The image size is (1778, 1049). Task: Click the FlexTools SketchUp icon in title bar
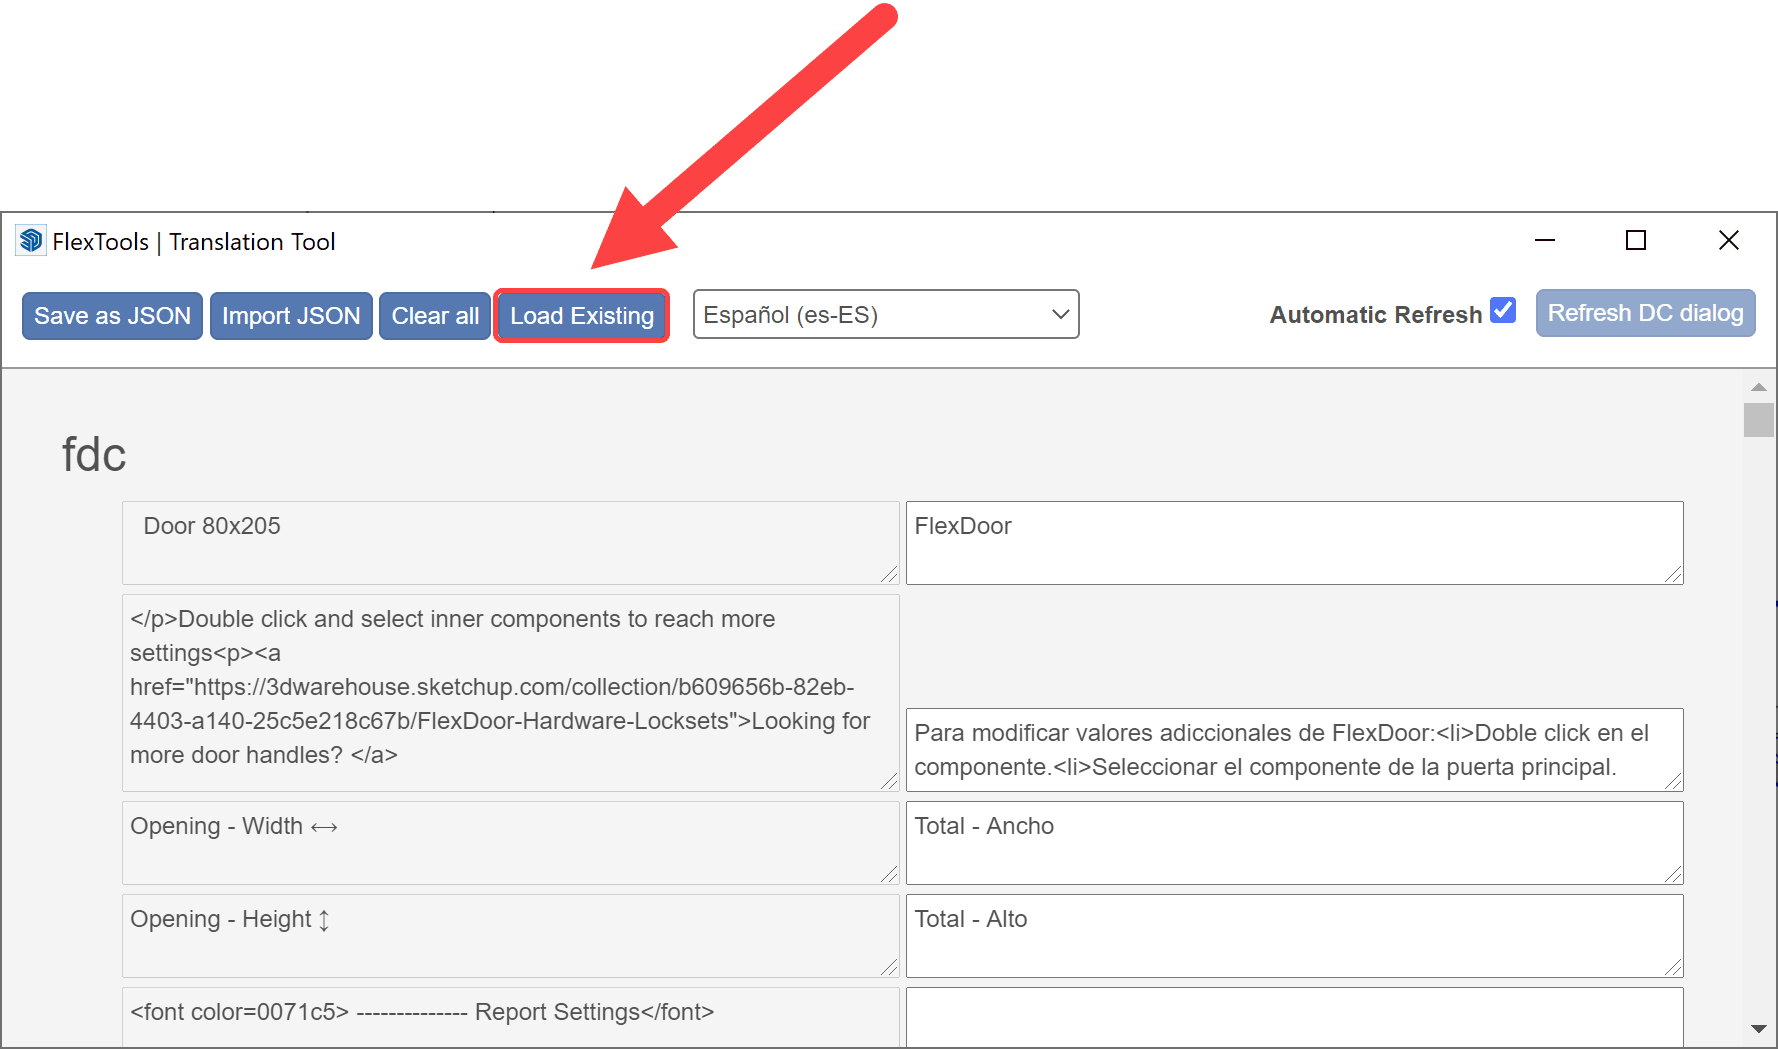point(31,240)
